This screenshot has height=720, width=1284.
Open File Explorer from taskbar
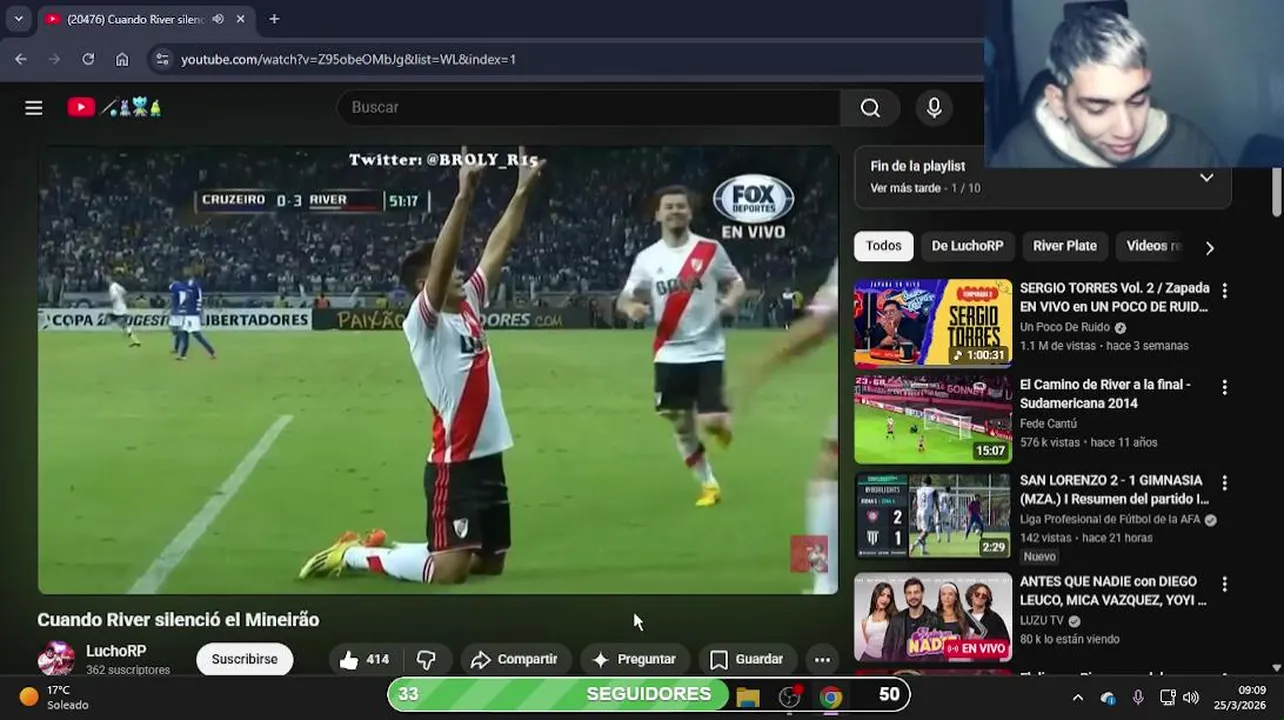pyautogui.click(x=748, y=697)
